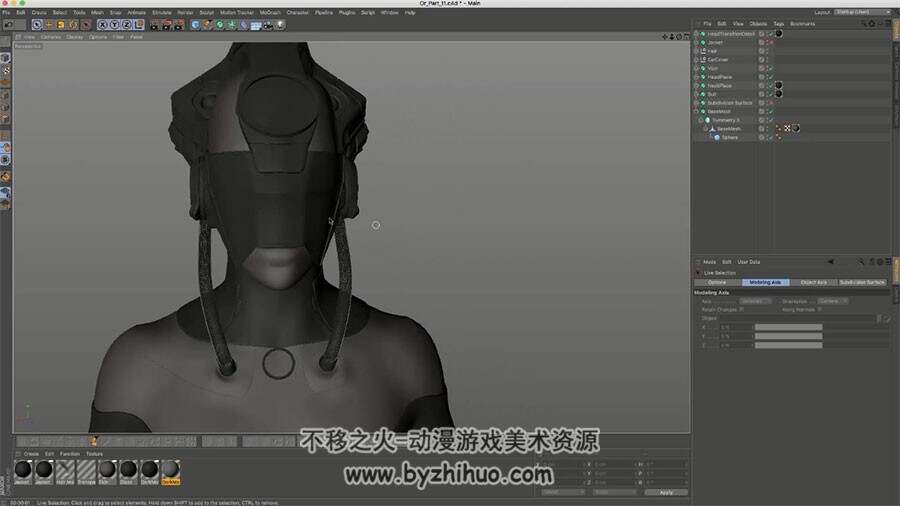
Task: Switch to the Object Axis tab
Action: pos(813,282)
